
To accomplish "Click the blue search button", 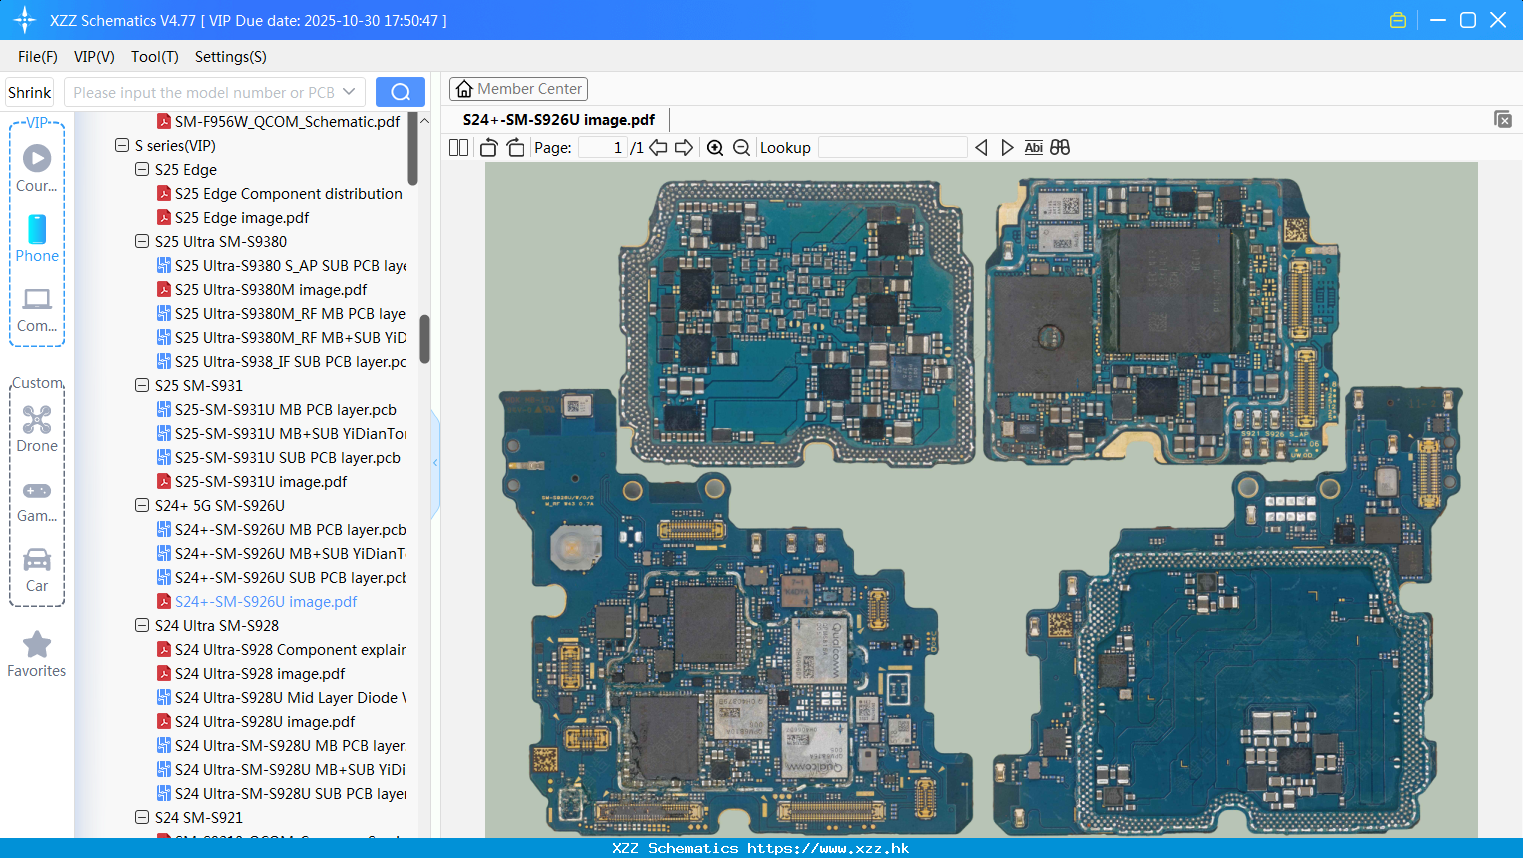I will coord(400,92).
